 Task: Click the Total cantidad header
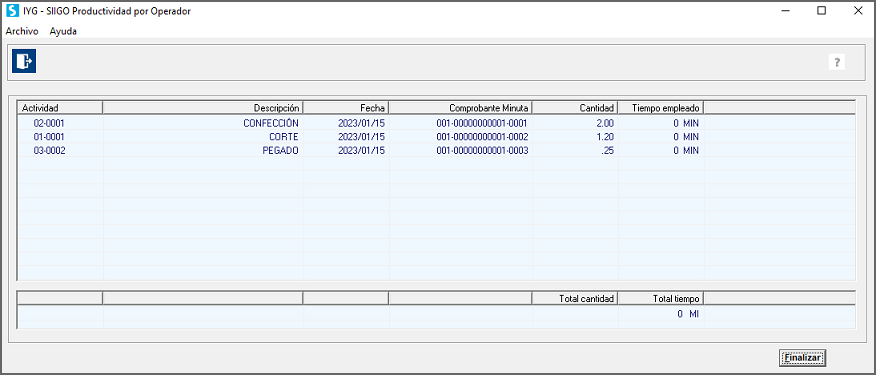point(575,298)
